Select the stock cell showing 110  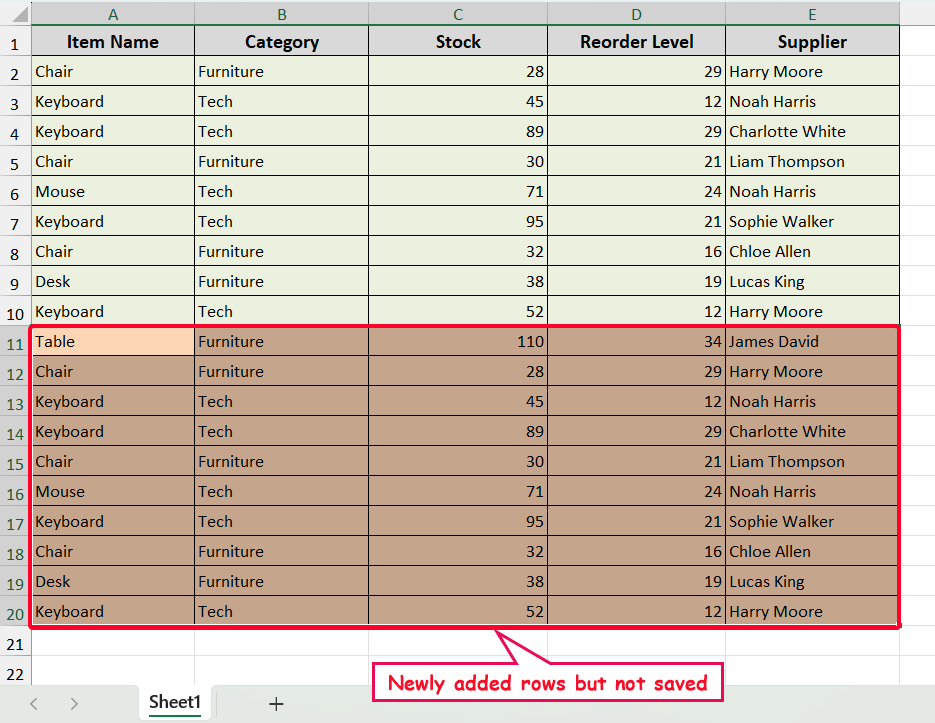tap(458, 342)
